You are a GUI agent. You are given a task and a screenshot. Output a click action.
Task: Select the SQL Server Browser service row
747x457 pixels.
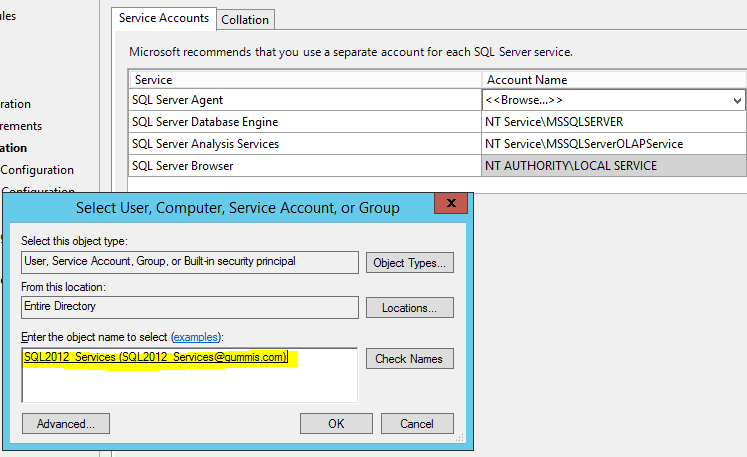(305, 166)
